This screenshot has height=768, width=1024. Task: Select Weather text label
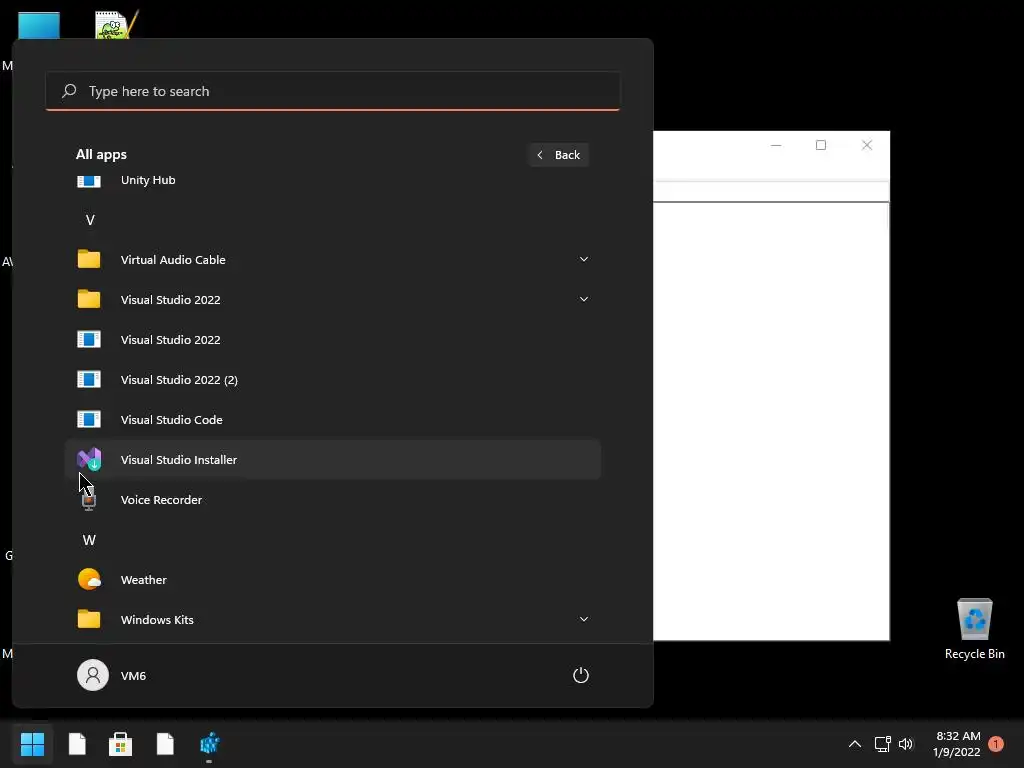click(x=144, y=580)
